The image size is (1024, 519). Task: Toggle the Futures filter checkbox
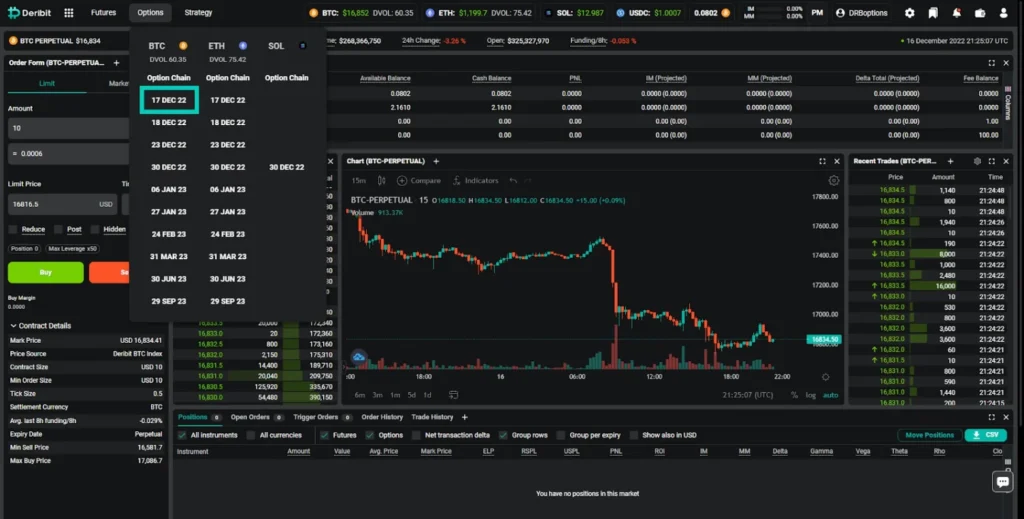pos(325,435)
